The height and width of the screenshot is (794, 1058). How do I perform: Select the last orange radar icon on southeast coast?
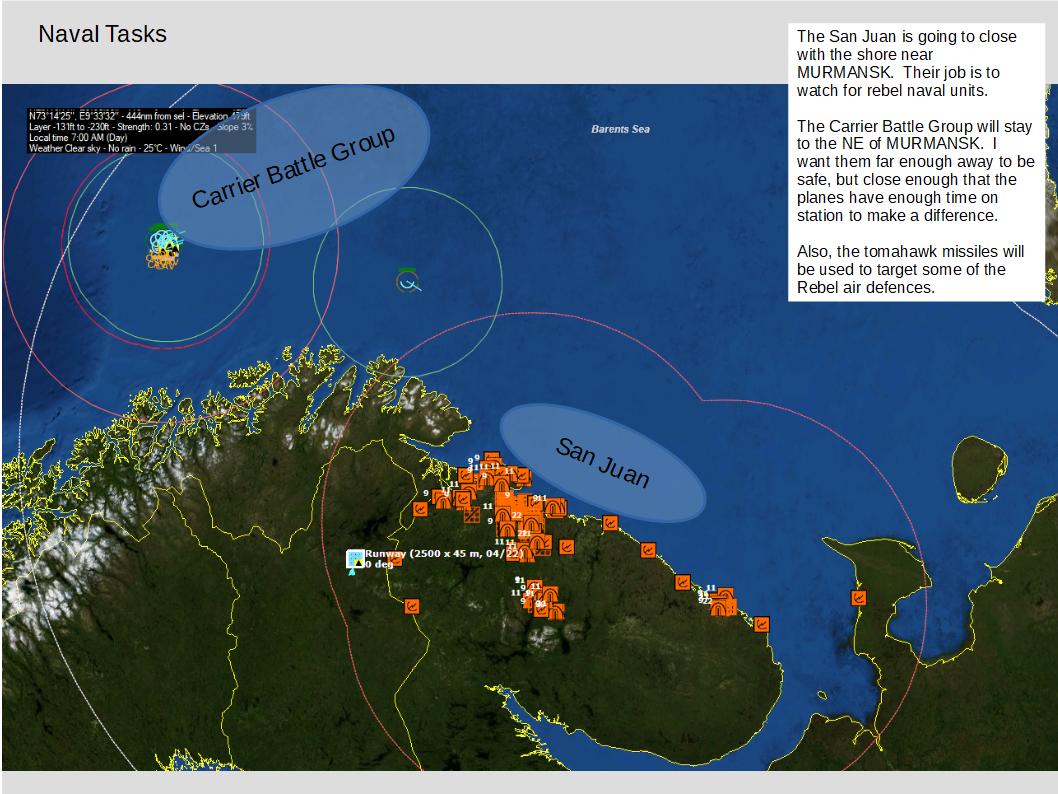coord(761,624)
